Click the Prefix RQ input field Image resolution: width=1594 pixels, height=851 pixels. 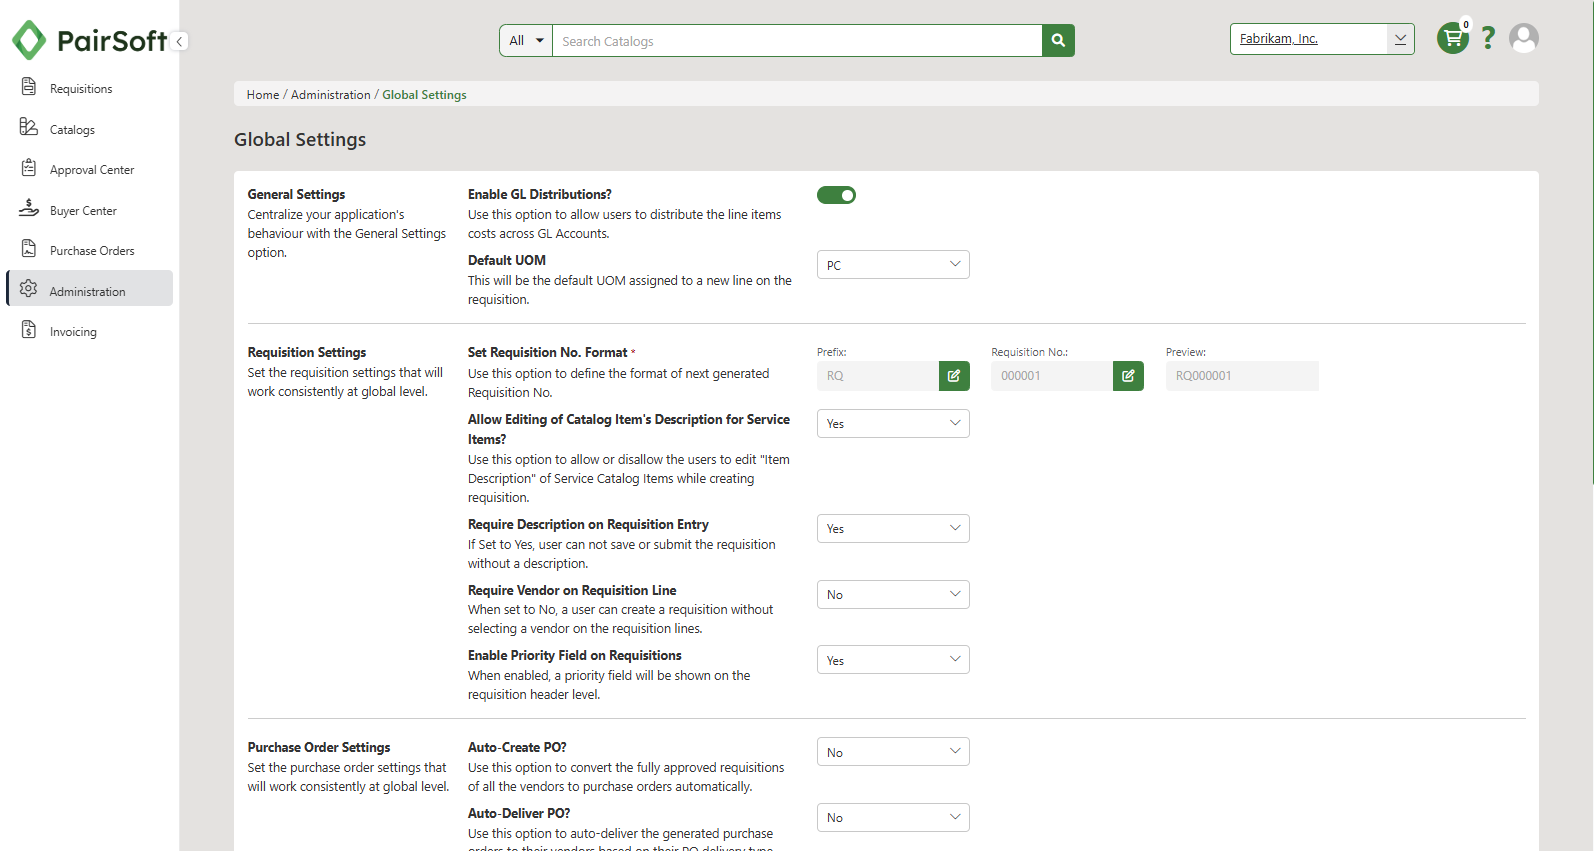click(878, 376)
